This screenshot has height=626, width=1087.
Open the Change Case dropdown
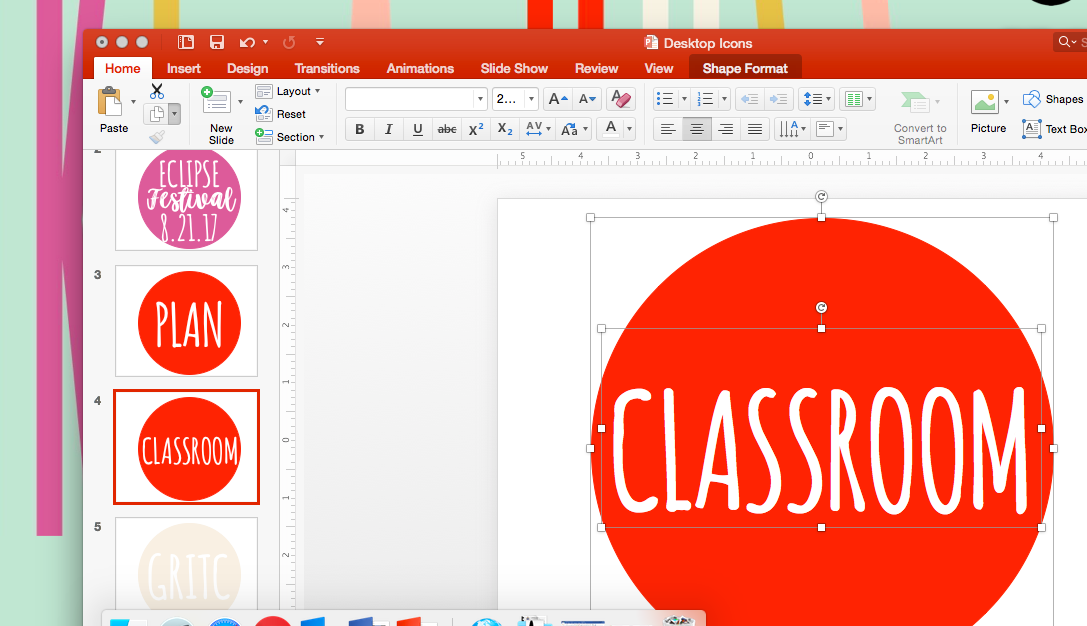(x=574, y=129)
